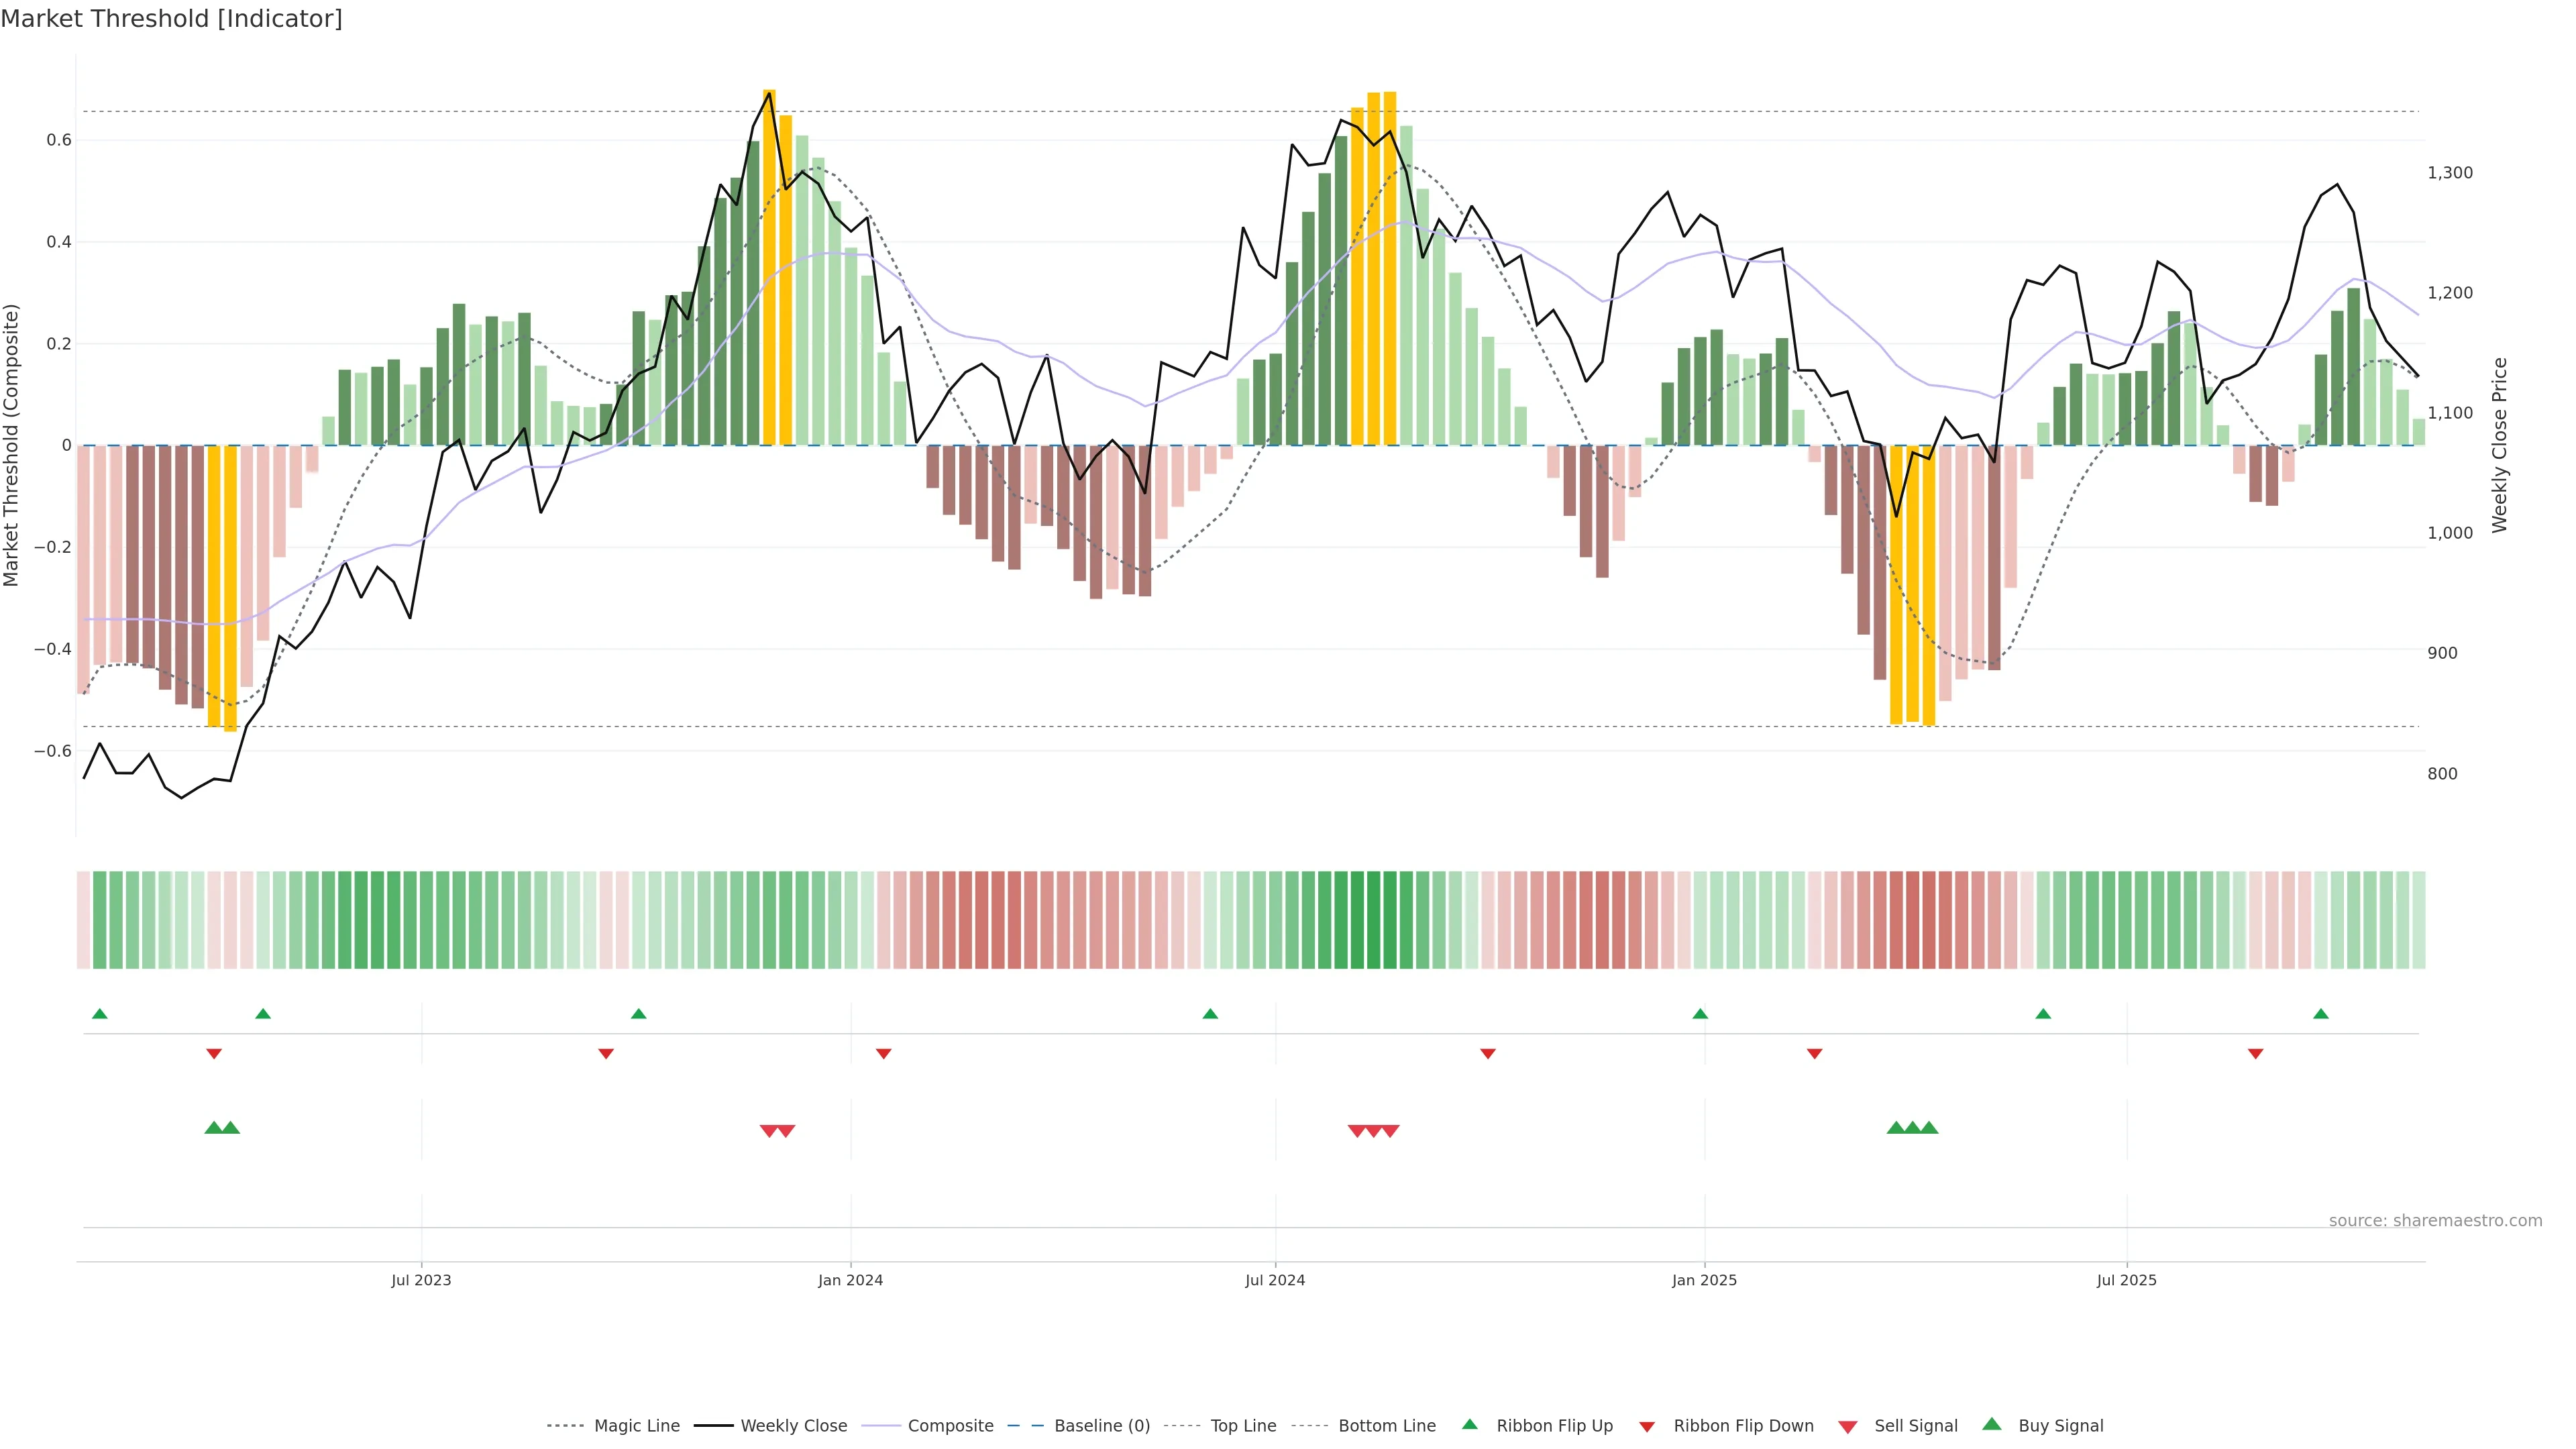The image size is (2576, 1449).
Task: Click the source: sharemaestro.com text
Action: 2435,1220
